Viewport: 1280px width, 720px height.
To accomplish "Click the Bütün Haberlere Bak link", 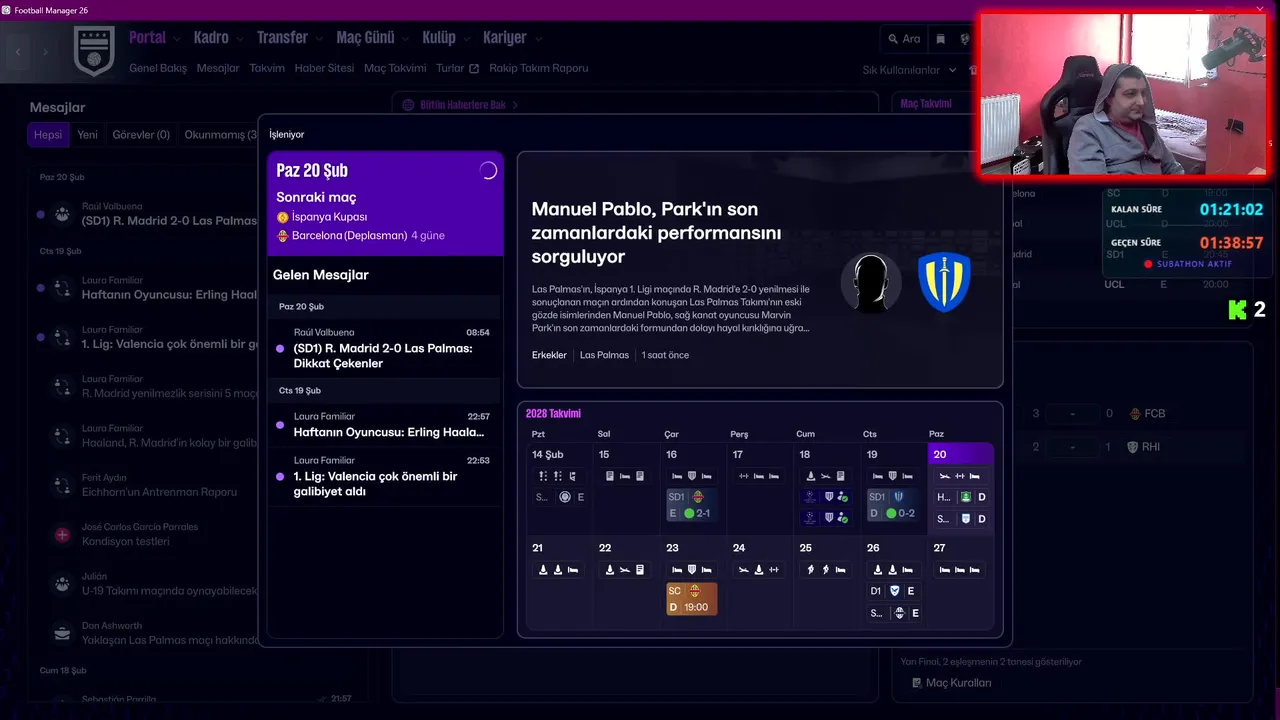I will [x=463, y=105].
